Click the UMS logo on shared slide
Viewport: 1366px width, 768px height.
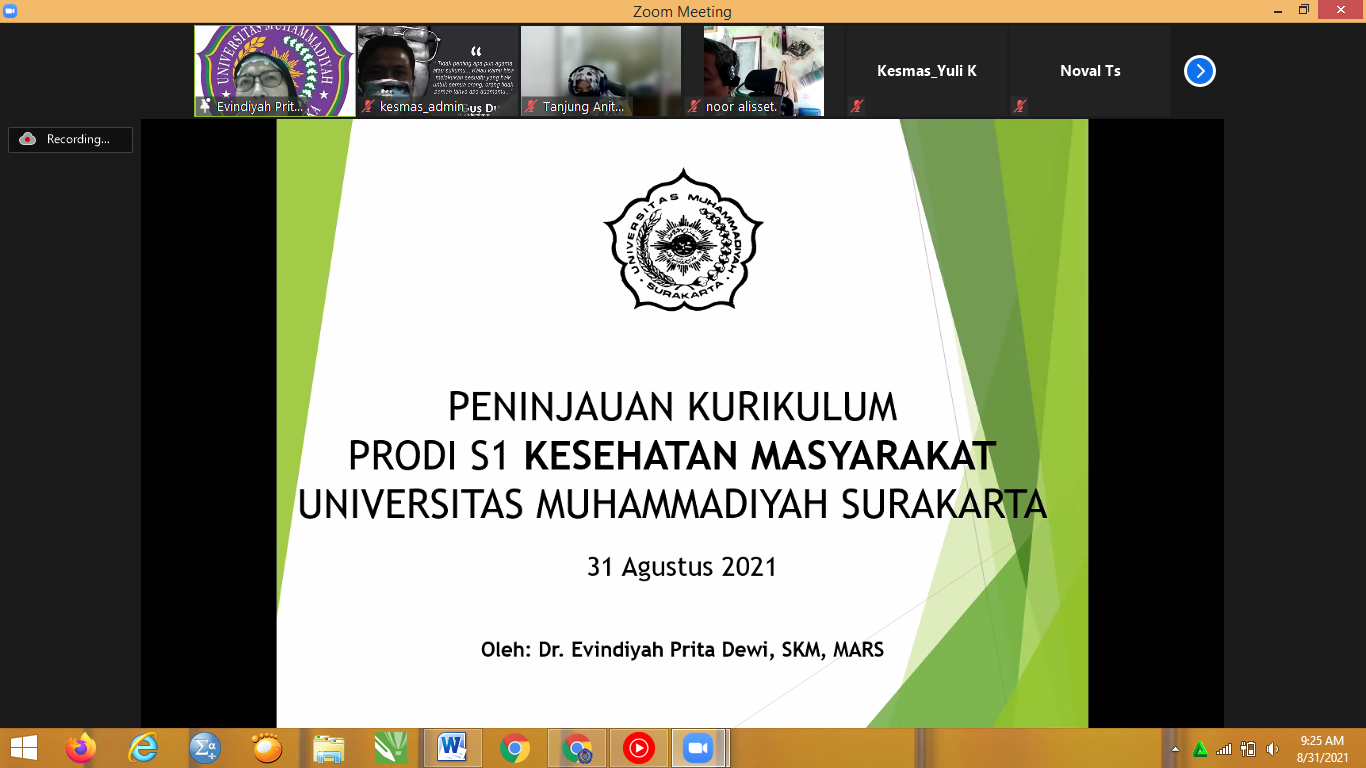click(683, 239)
